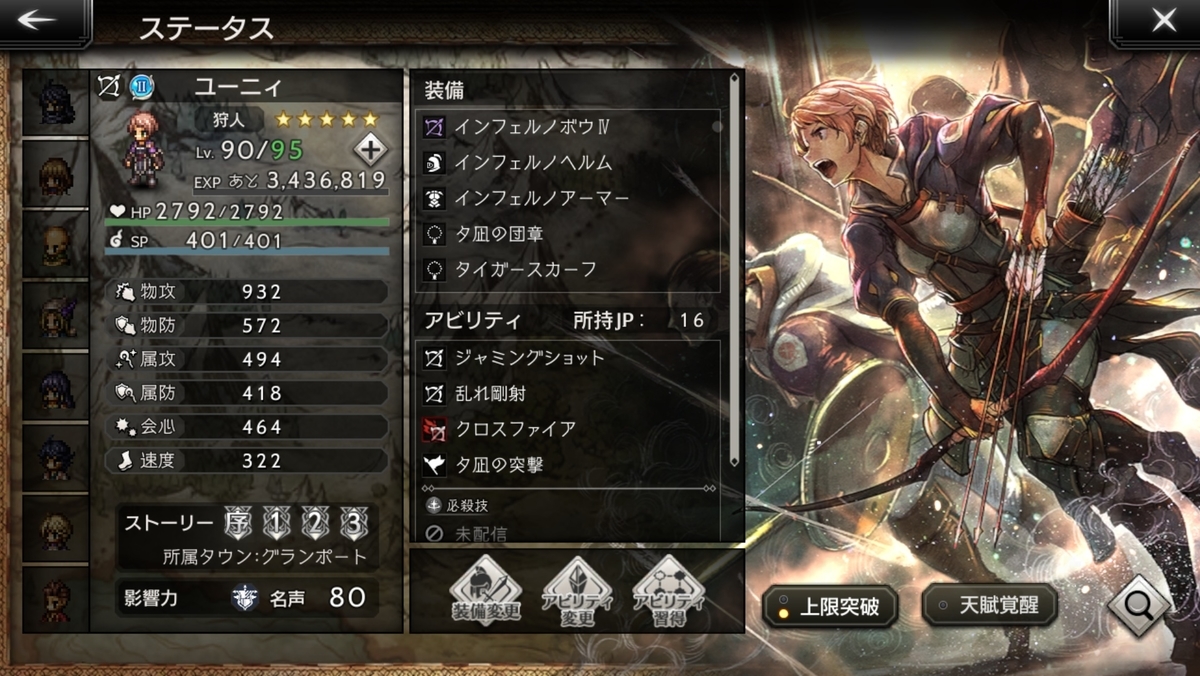Click 上限突破 limit break button
This screenshot has height=676, width=1200.
point(829,606)
